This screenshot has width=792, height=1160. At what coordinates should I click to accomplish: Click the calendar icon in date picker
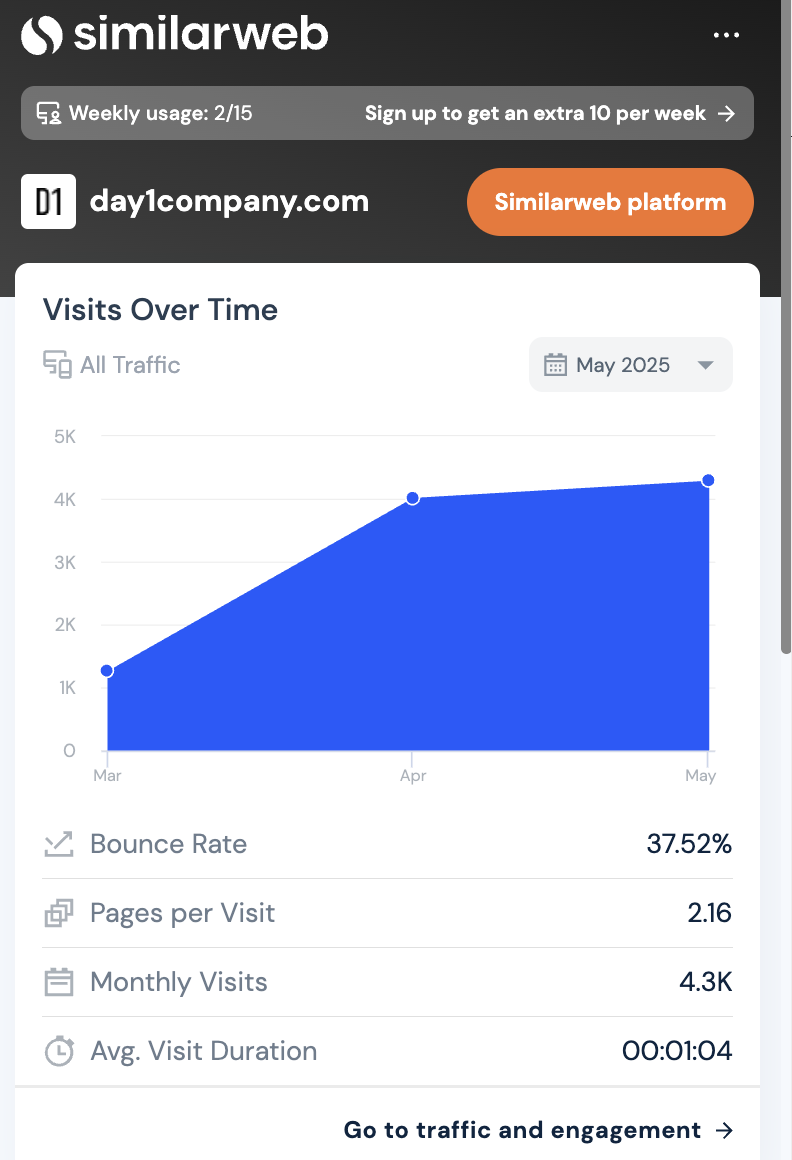tap(555, 365)
